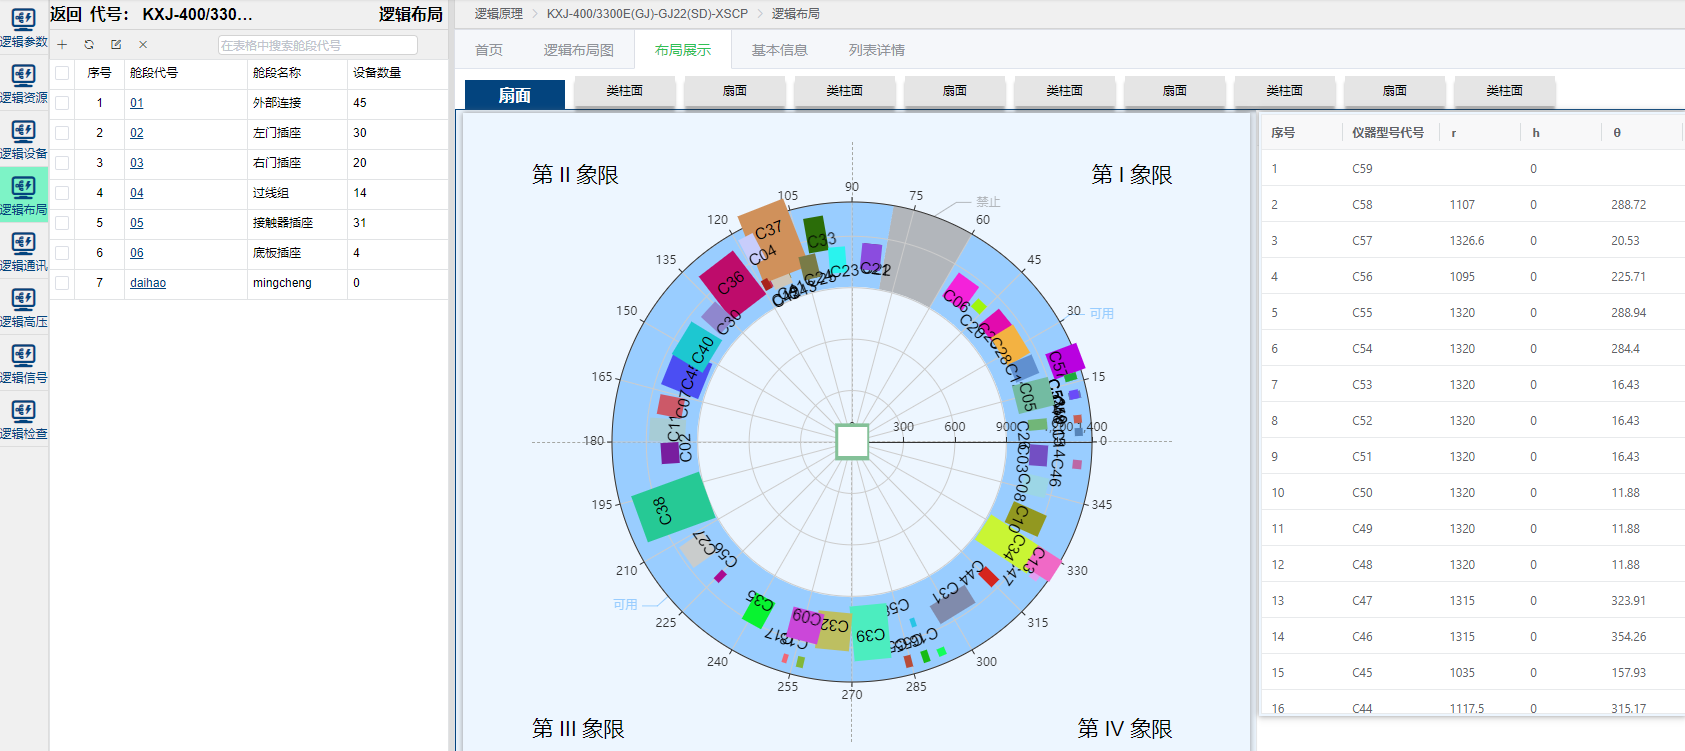Open the 逻辑高压 sidebar module
Viewport: 1685px width, 751px height.
23,307
